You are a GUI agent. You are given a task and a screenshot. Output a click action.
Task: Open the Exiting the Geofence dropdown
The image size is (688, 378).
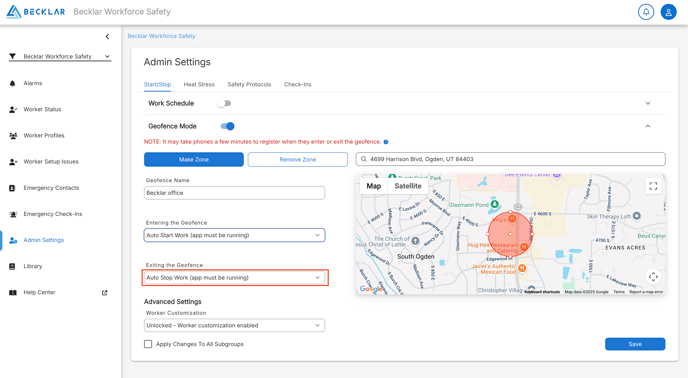point(234,278)
